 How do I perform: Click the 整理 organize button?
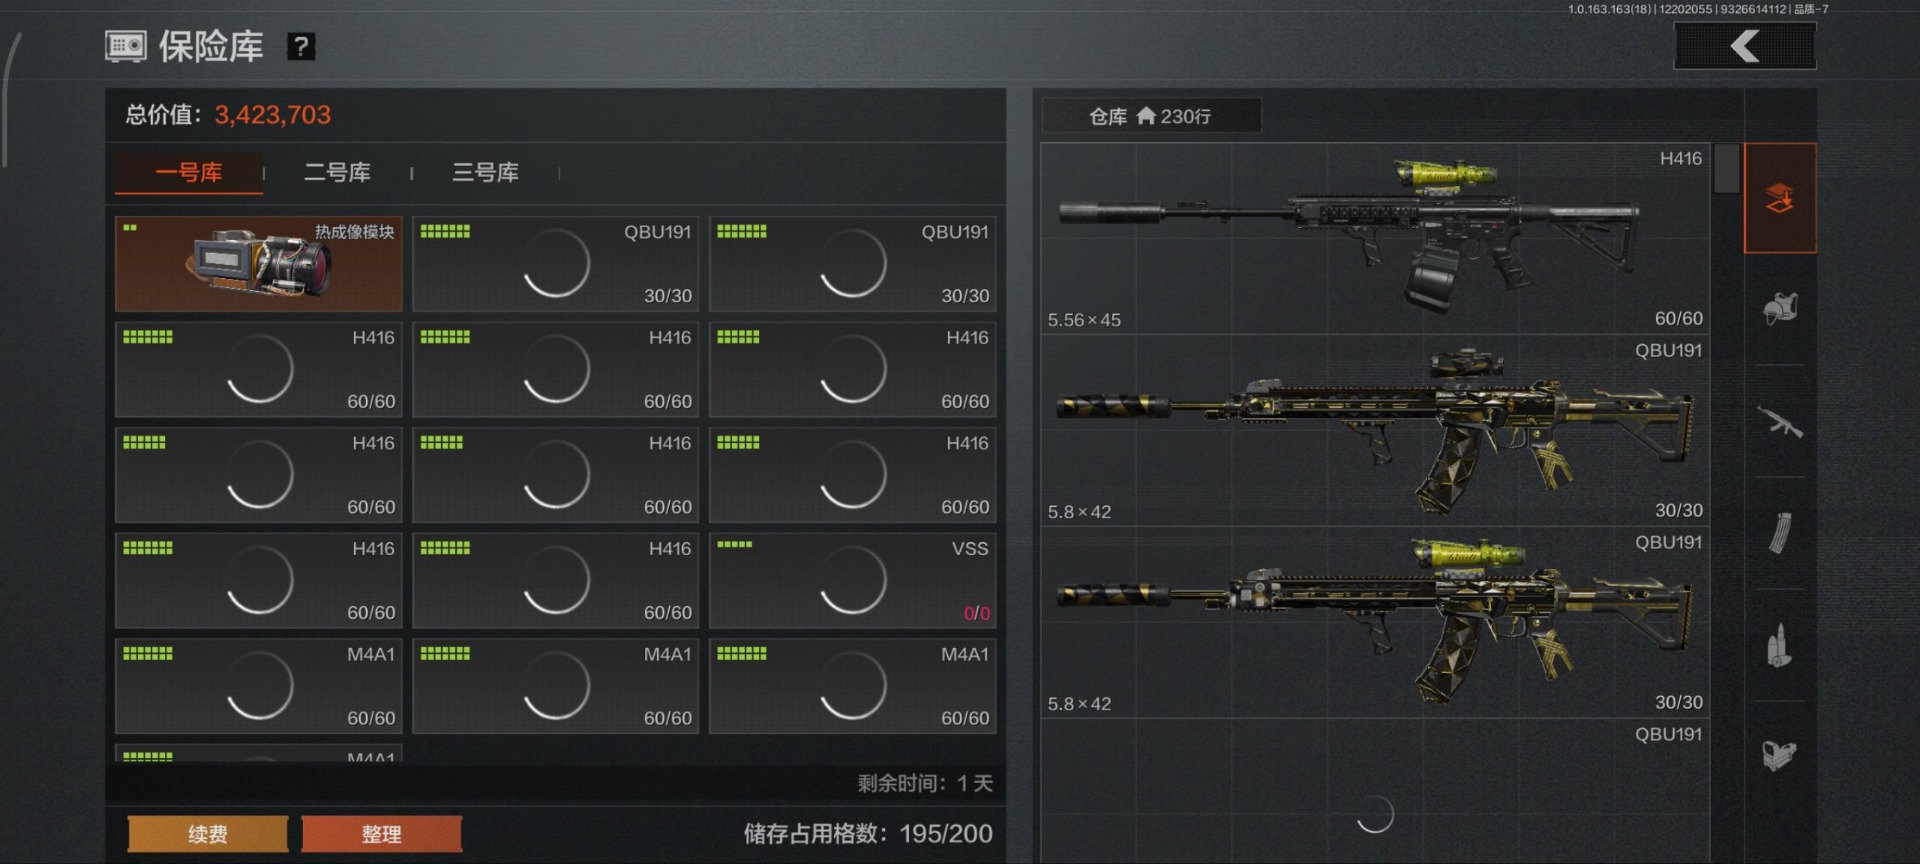[x=381, y=834]
